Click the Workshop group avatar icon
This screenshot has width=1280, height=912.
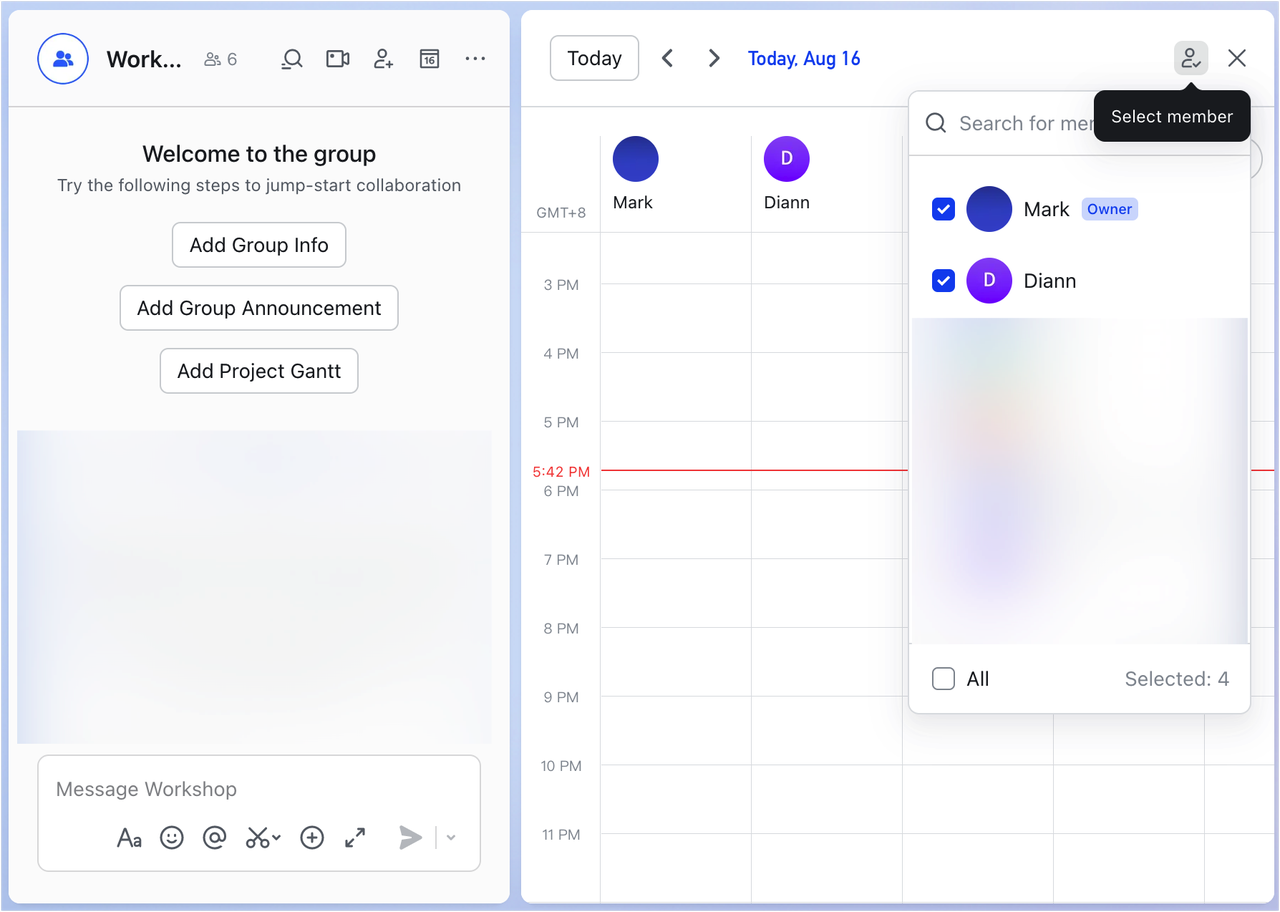point(63,59)
